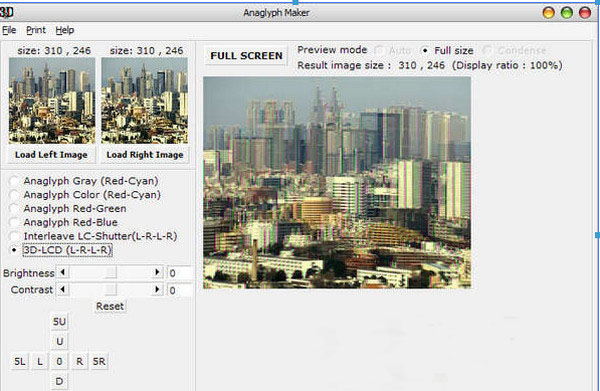Click the 'Result image size' text

tap(340, 65)
